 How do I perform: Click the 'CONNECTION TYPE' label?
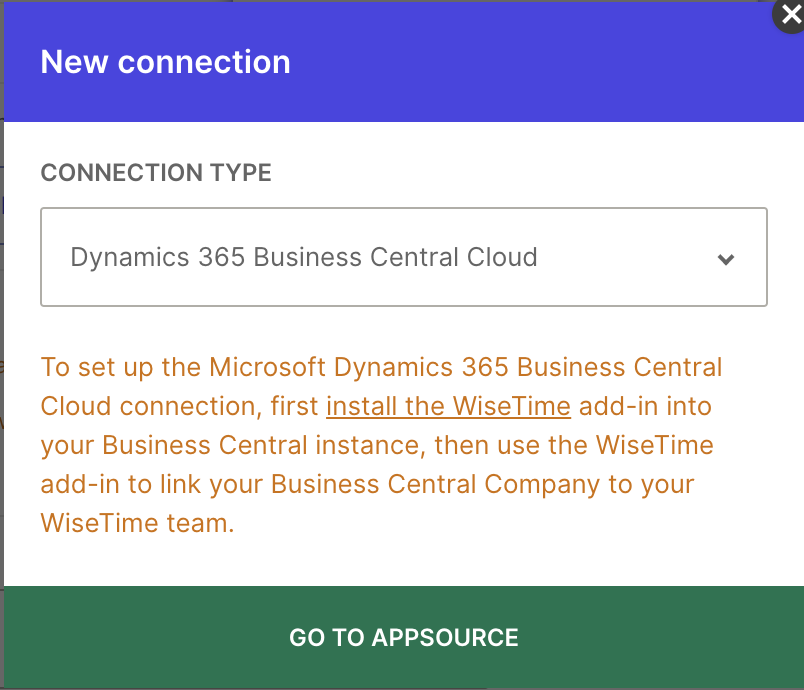[x=156, y=173]
